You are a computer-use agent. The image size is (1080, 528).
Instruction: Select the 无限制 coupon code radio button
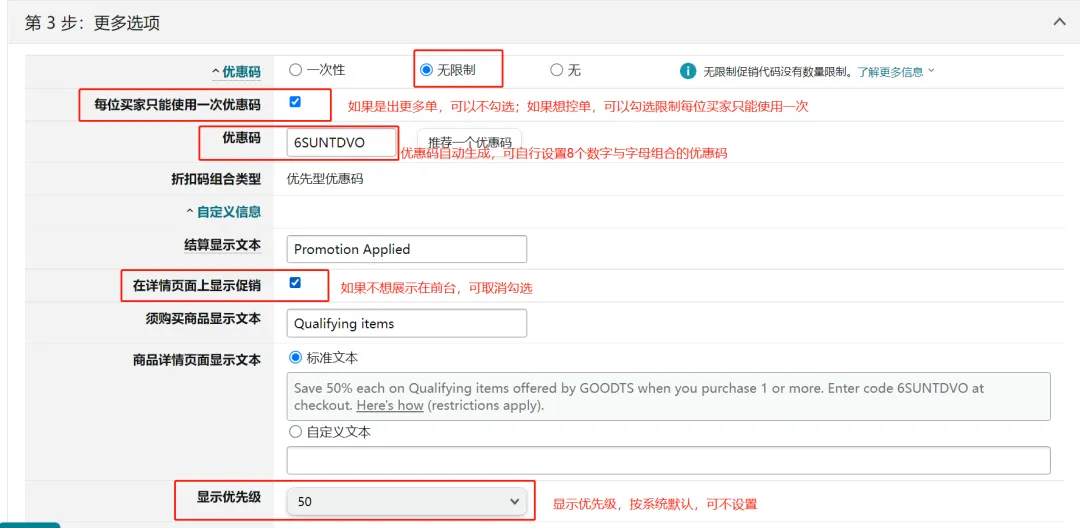(x=426, y=70)
